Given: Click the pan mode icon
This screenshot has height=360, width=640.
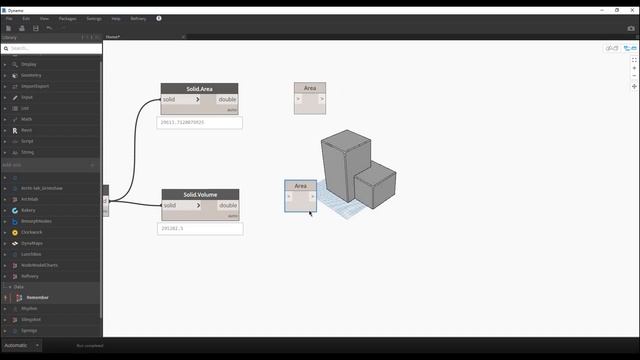Looking at the screenshot, I should pos(634,87).
